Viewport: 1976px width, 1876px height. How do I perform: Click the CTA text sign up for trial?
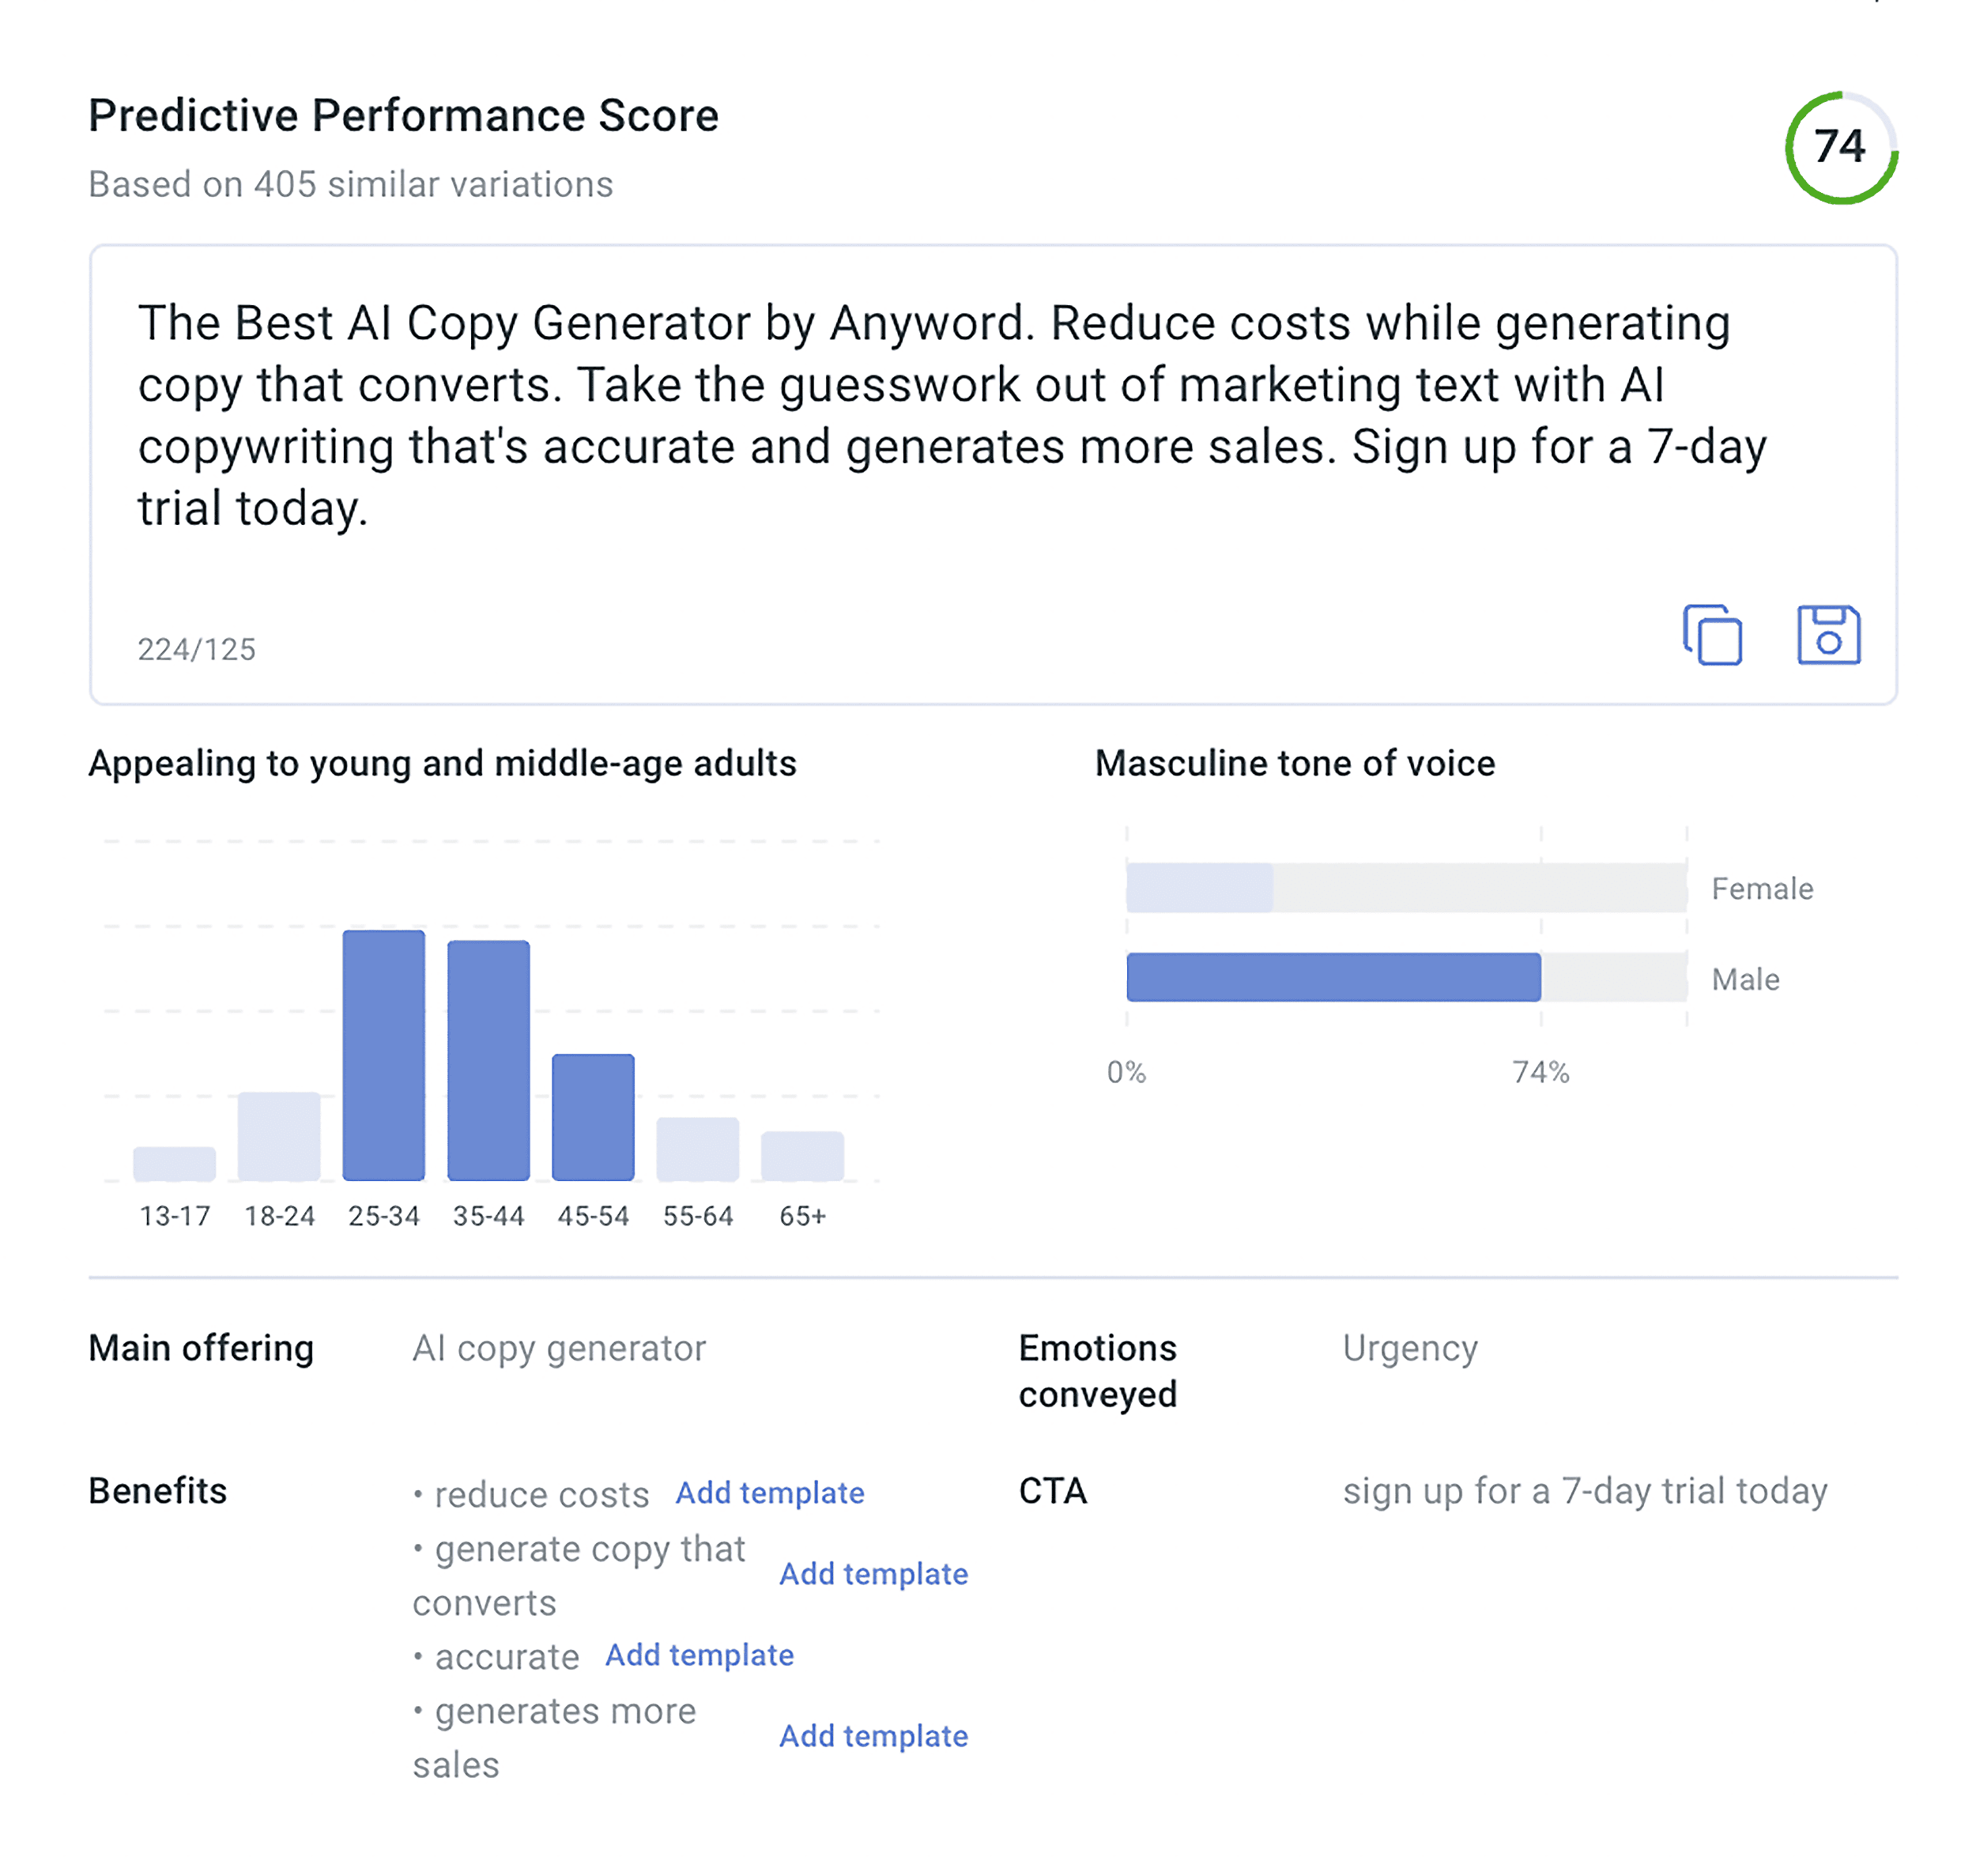tap(1586, 1492)
